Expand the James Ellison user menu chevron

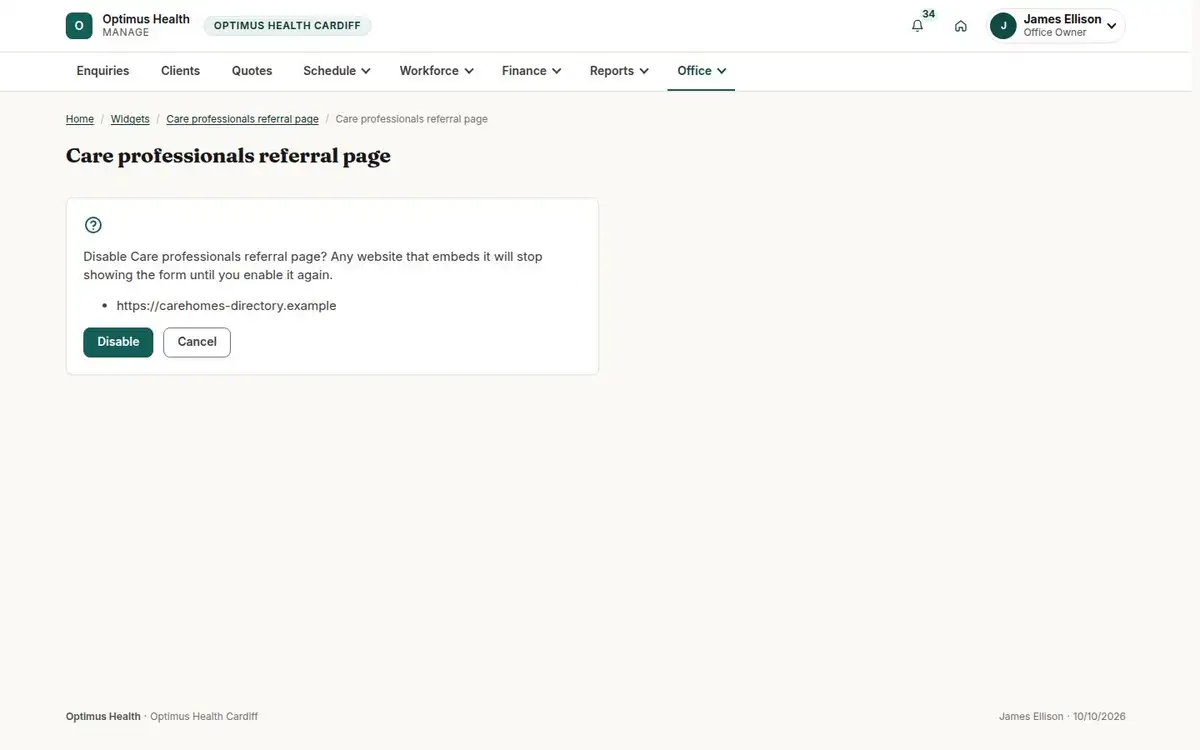coord(1111,26)
